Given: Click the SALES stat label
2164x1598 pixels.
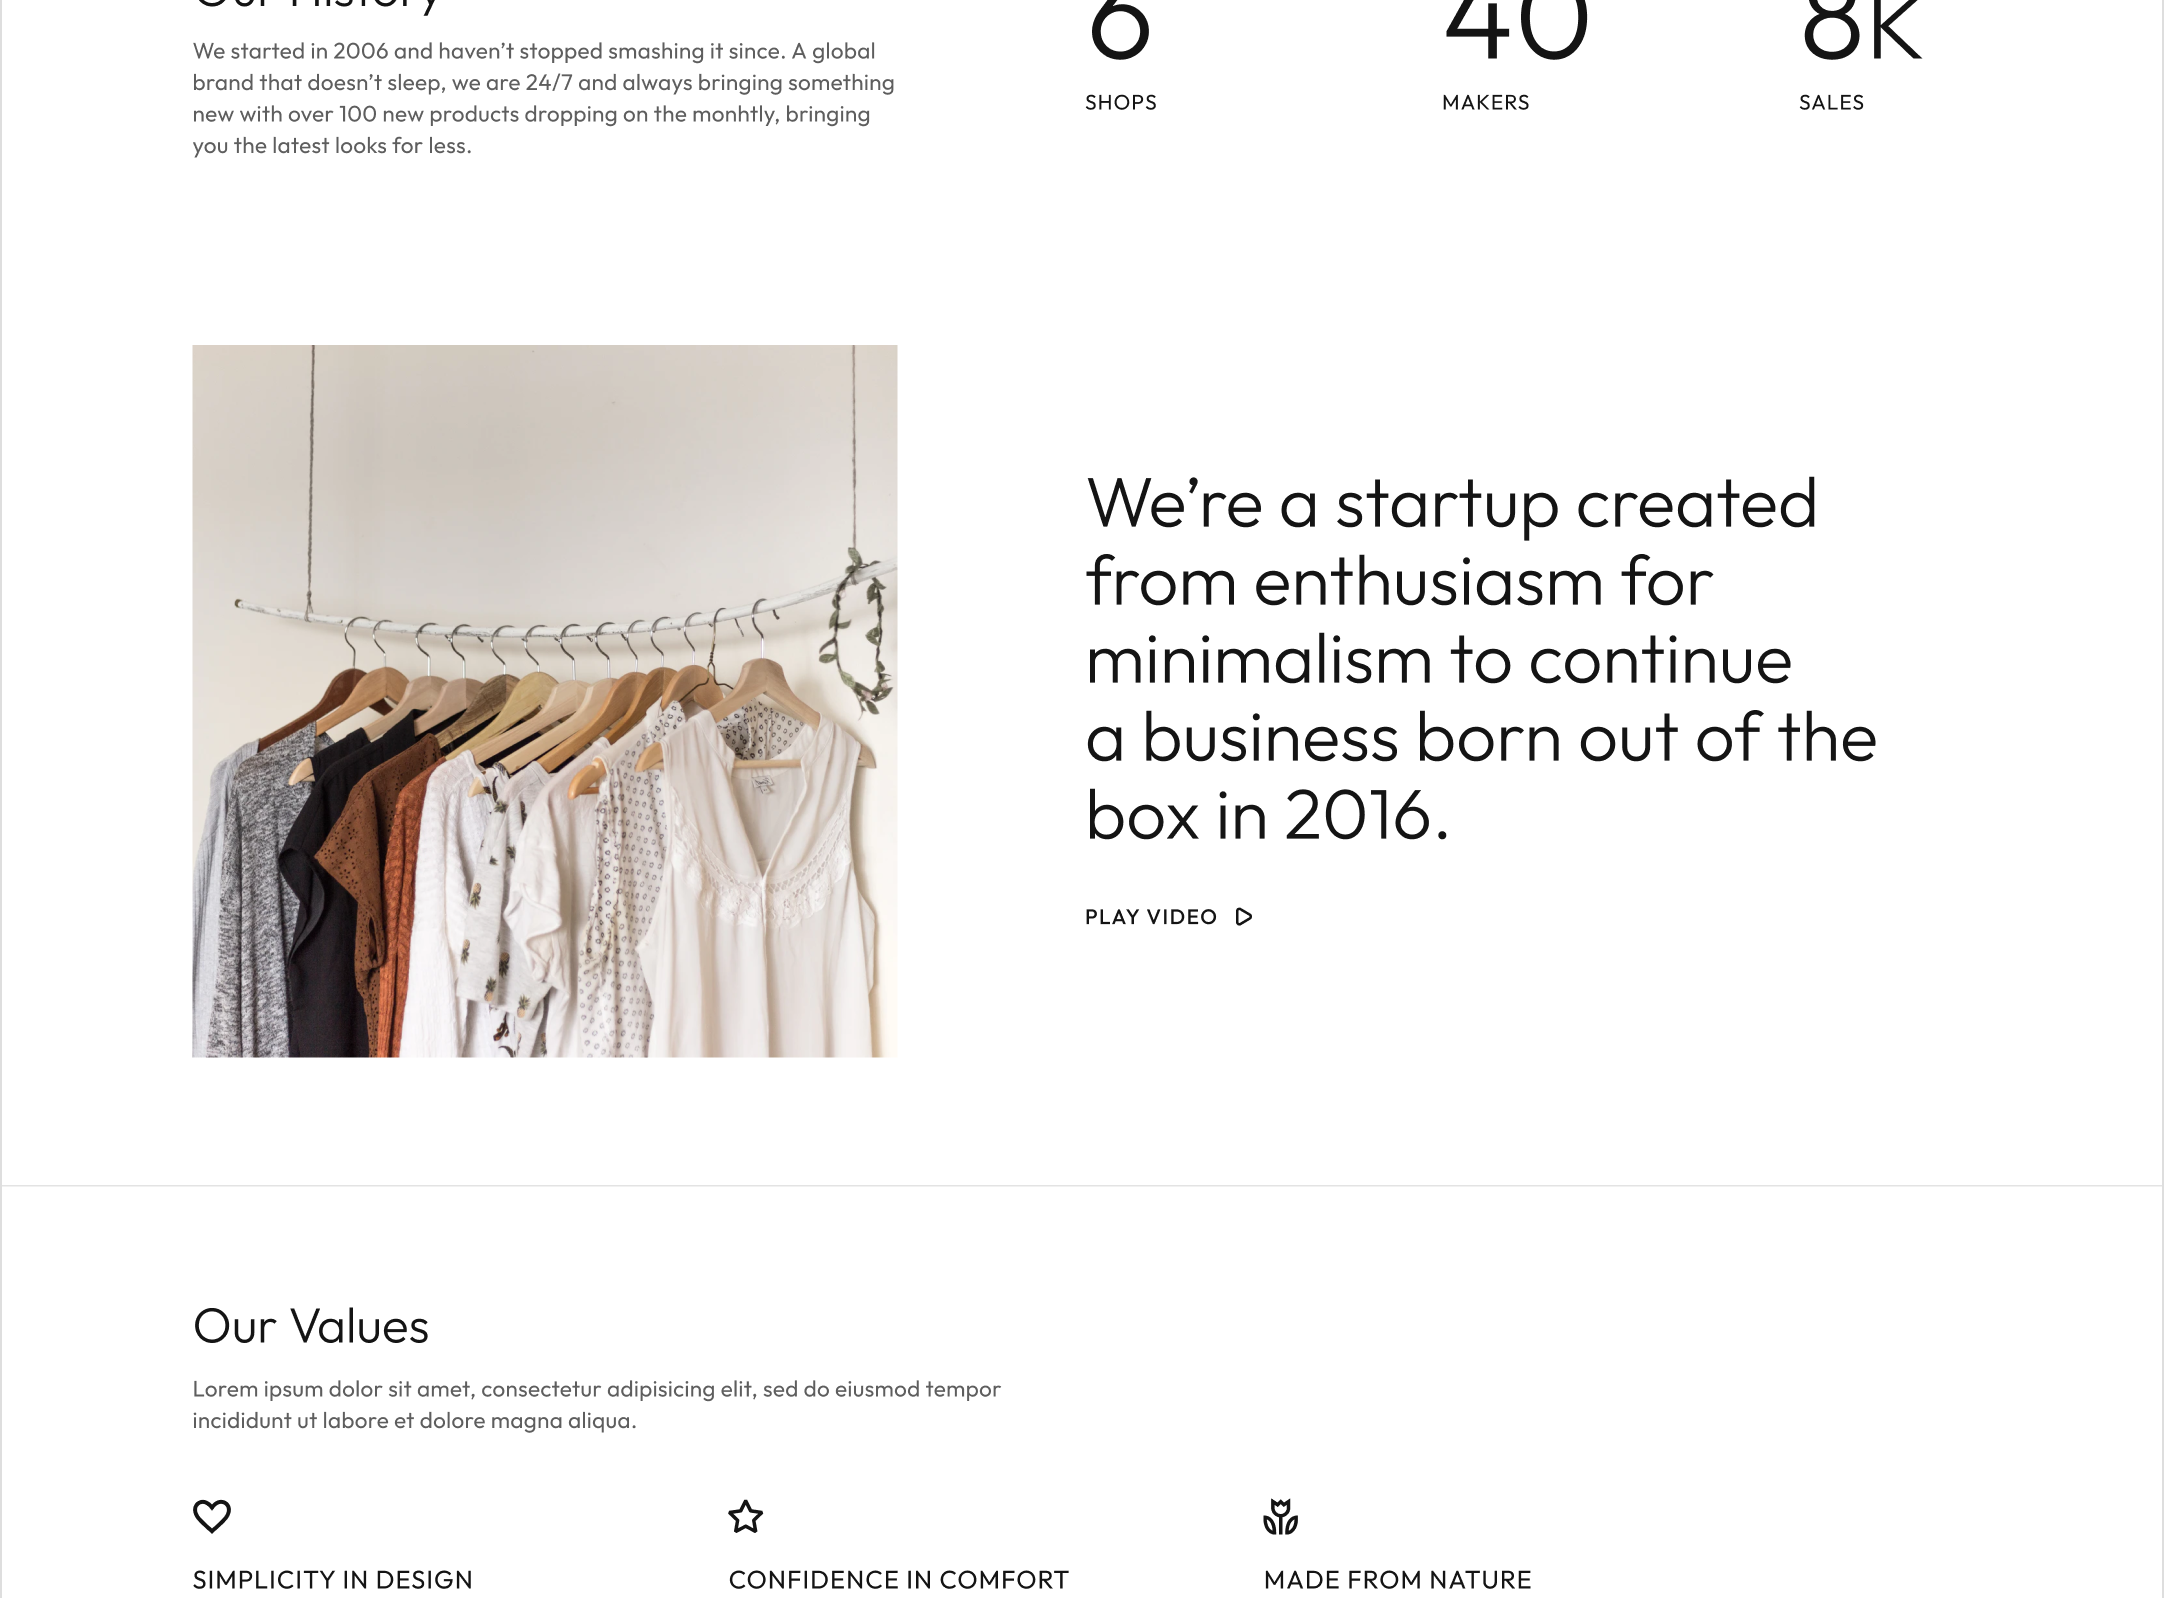Looking at the screenshot, I should coord(1831,102).
